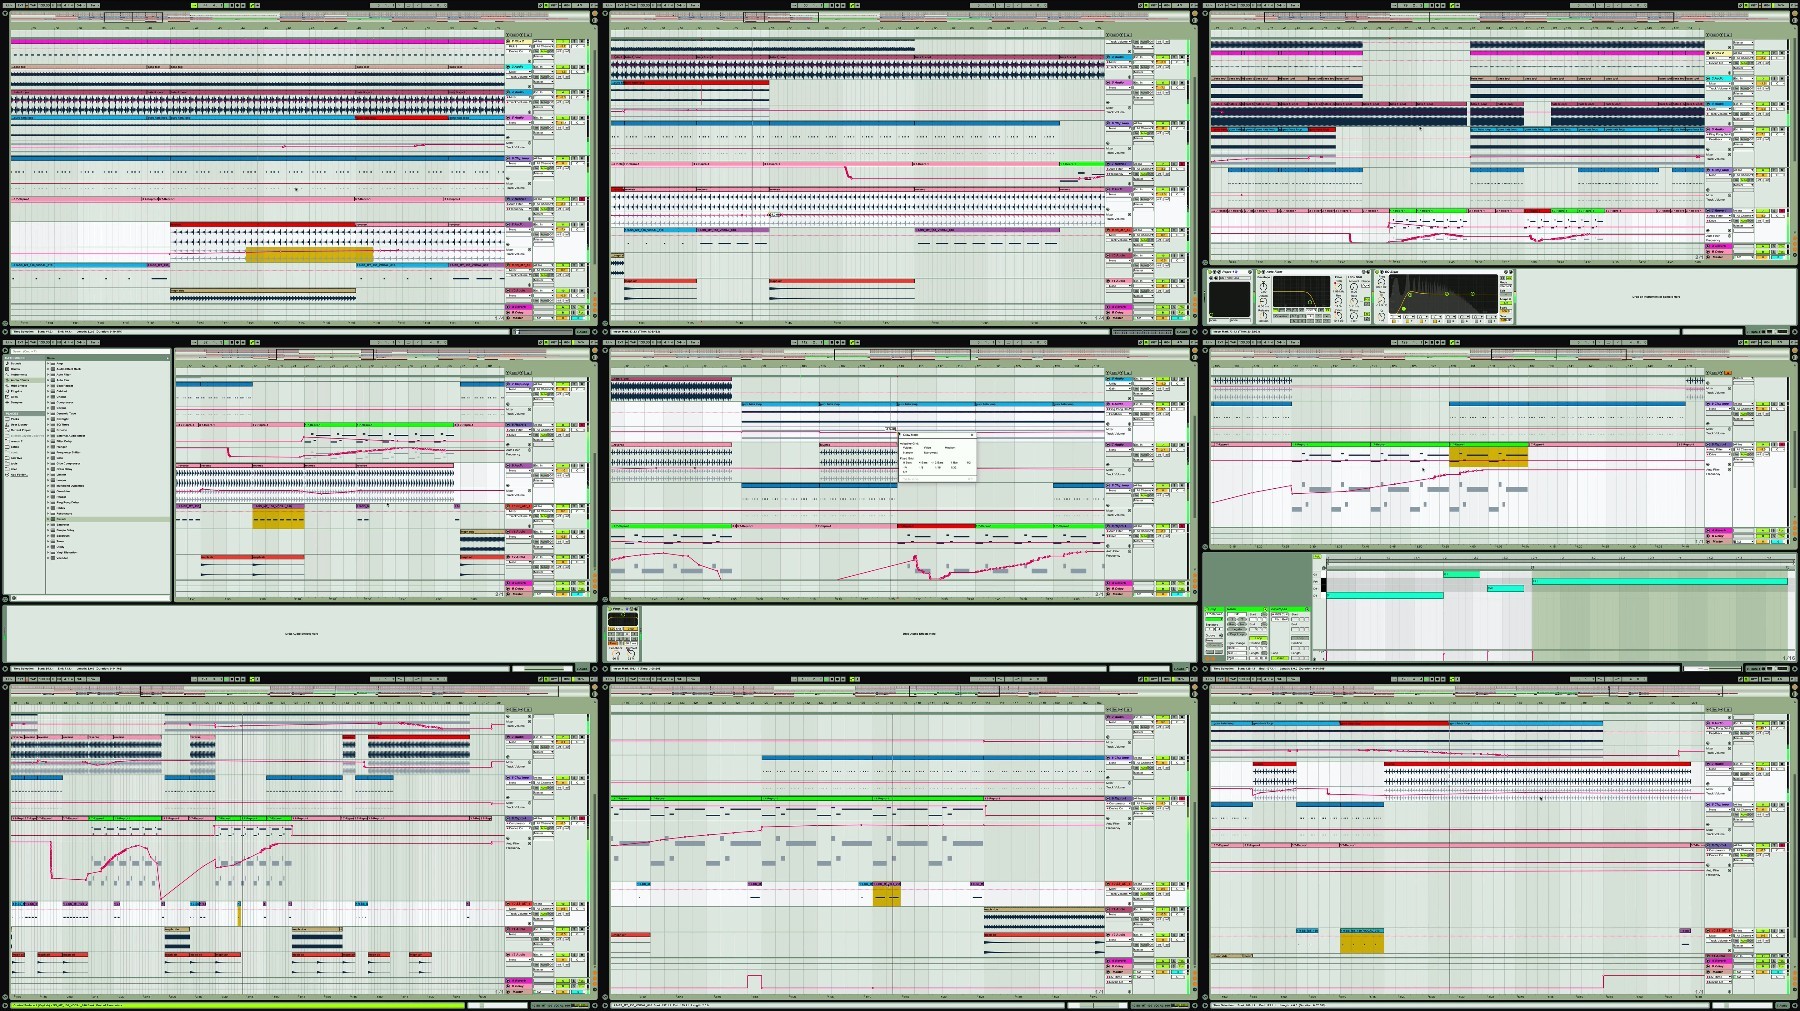This screenshot has height=1011, width=1800.
Task: Select the top short cyan MIDI note
Action: click(1462, 574)
